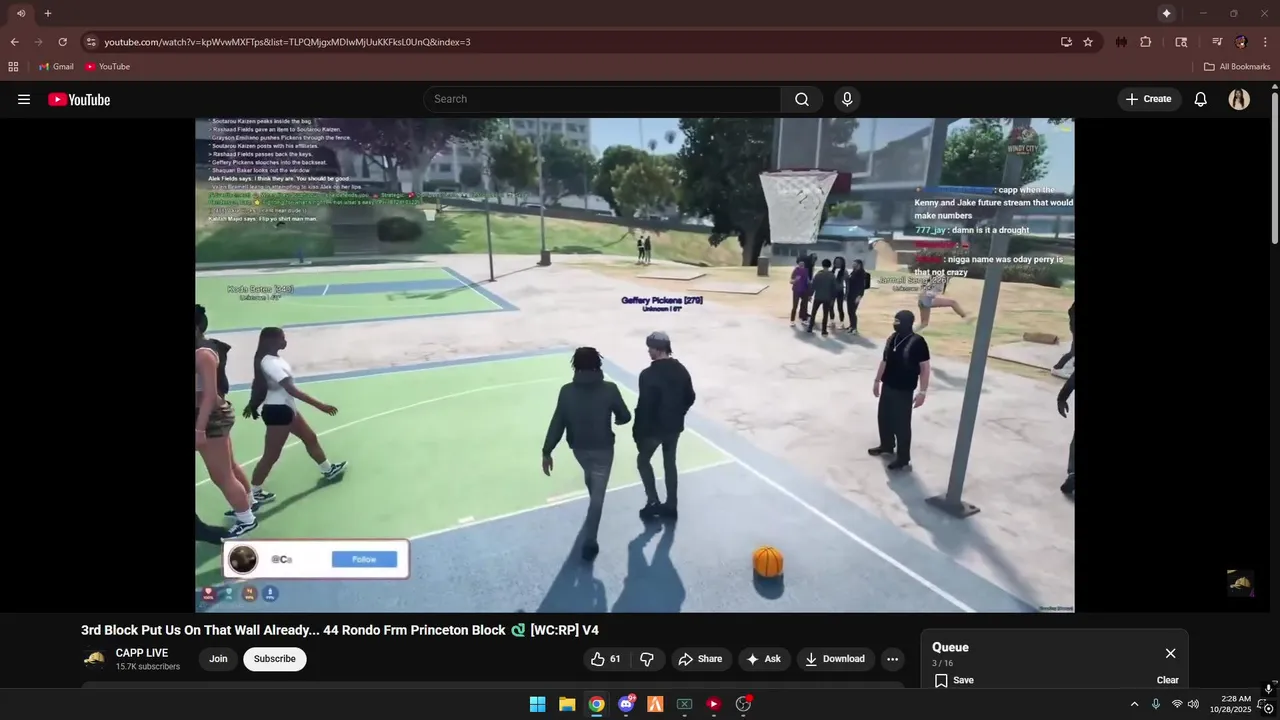Open side panel search icon in the toolbar
1280x720 pixels.
1181,42
